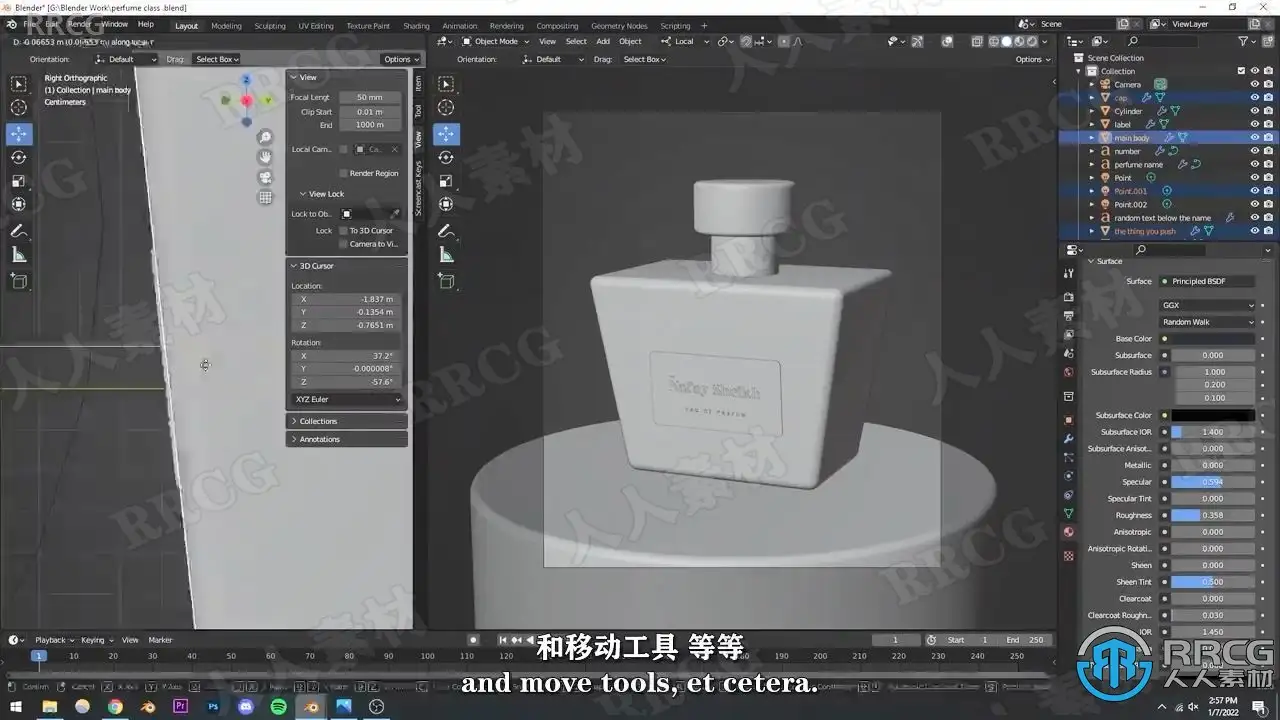The width and height of the screenshot is (1280, 720).
Task: Expand the Collections panel
Action: (347, 421)
